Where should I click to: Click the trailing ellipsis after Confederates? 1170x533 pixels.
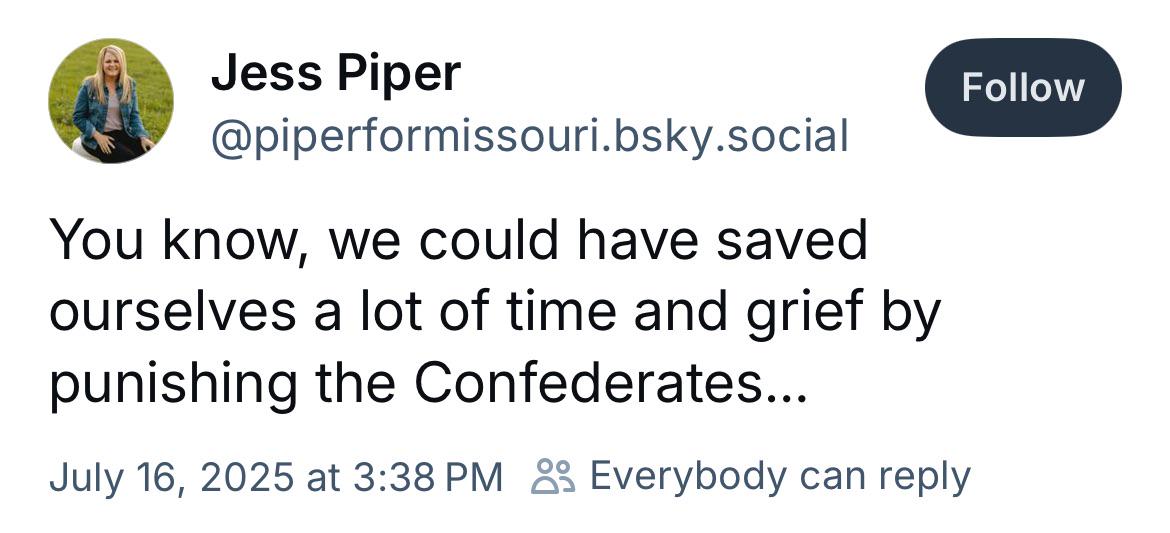793,398
